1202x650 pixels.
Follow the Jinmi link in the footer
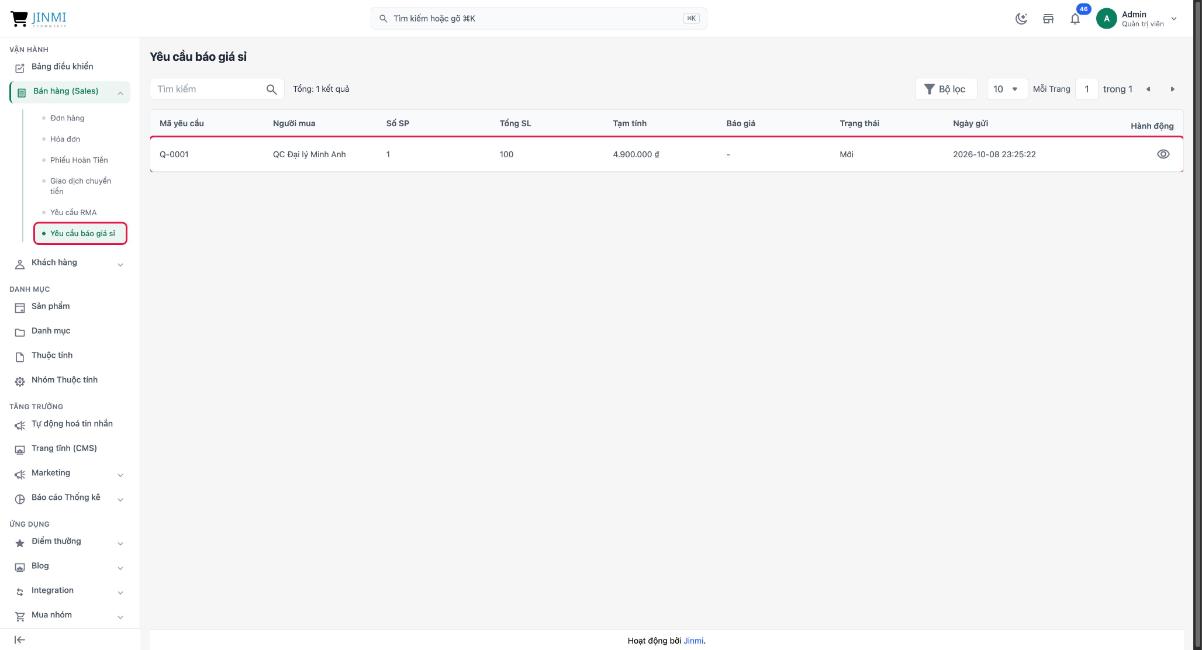click(x=694, y=641)
